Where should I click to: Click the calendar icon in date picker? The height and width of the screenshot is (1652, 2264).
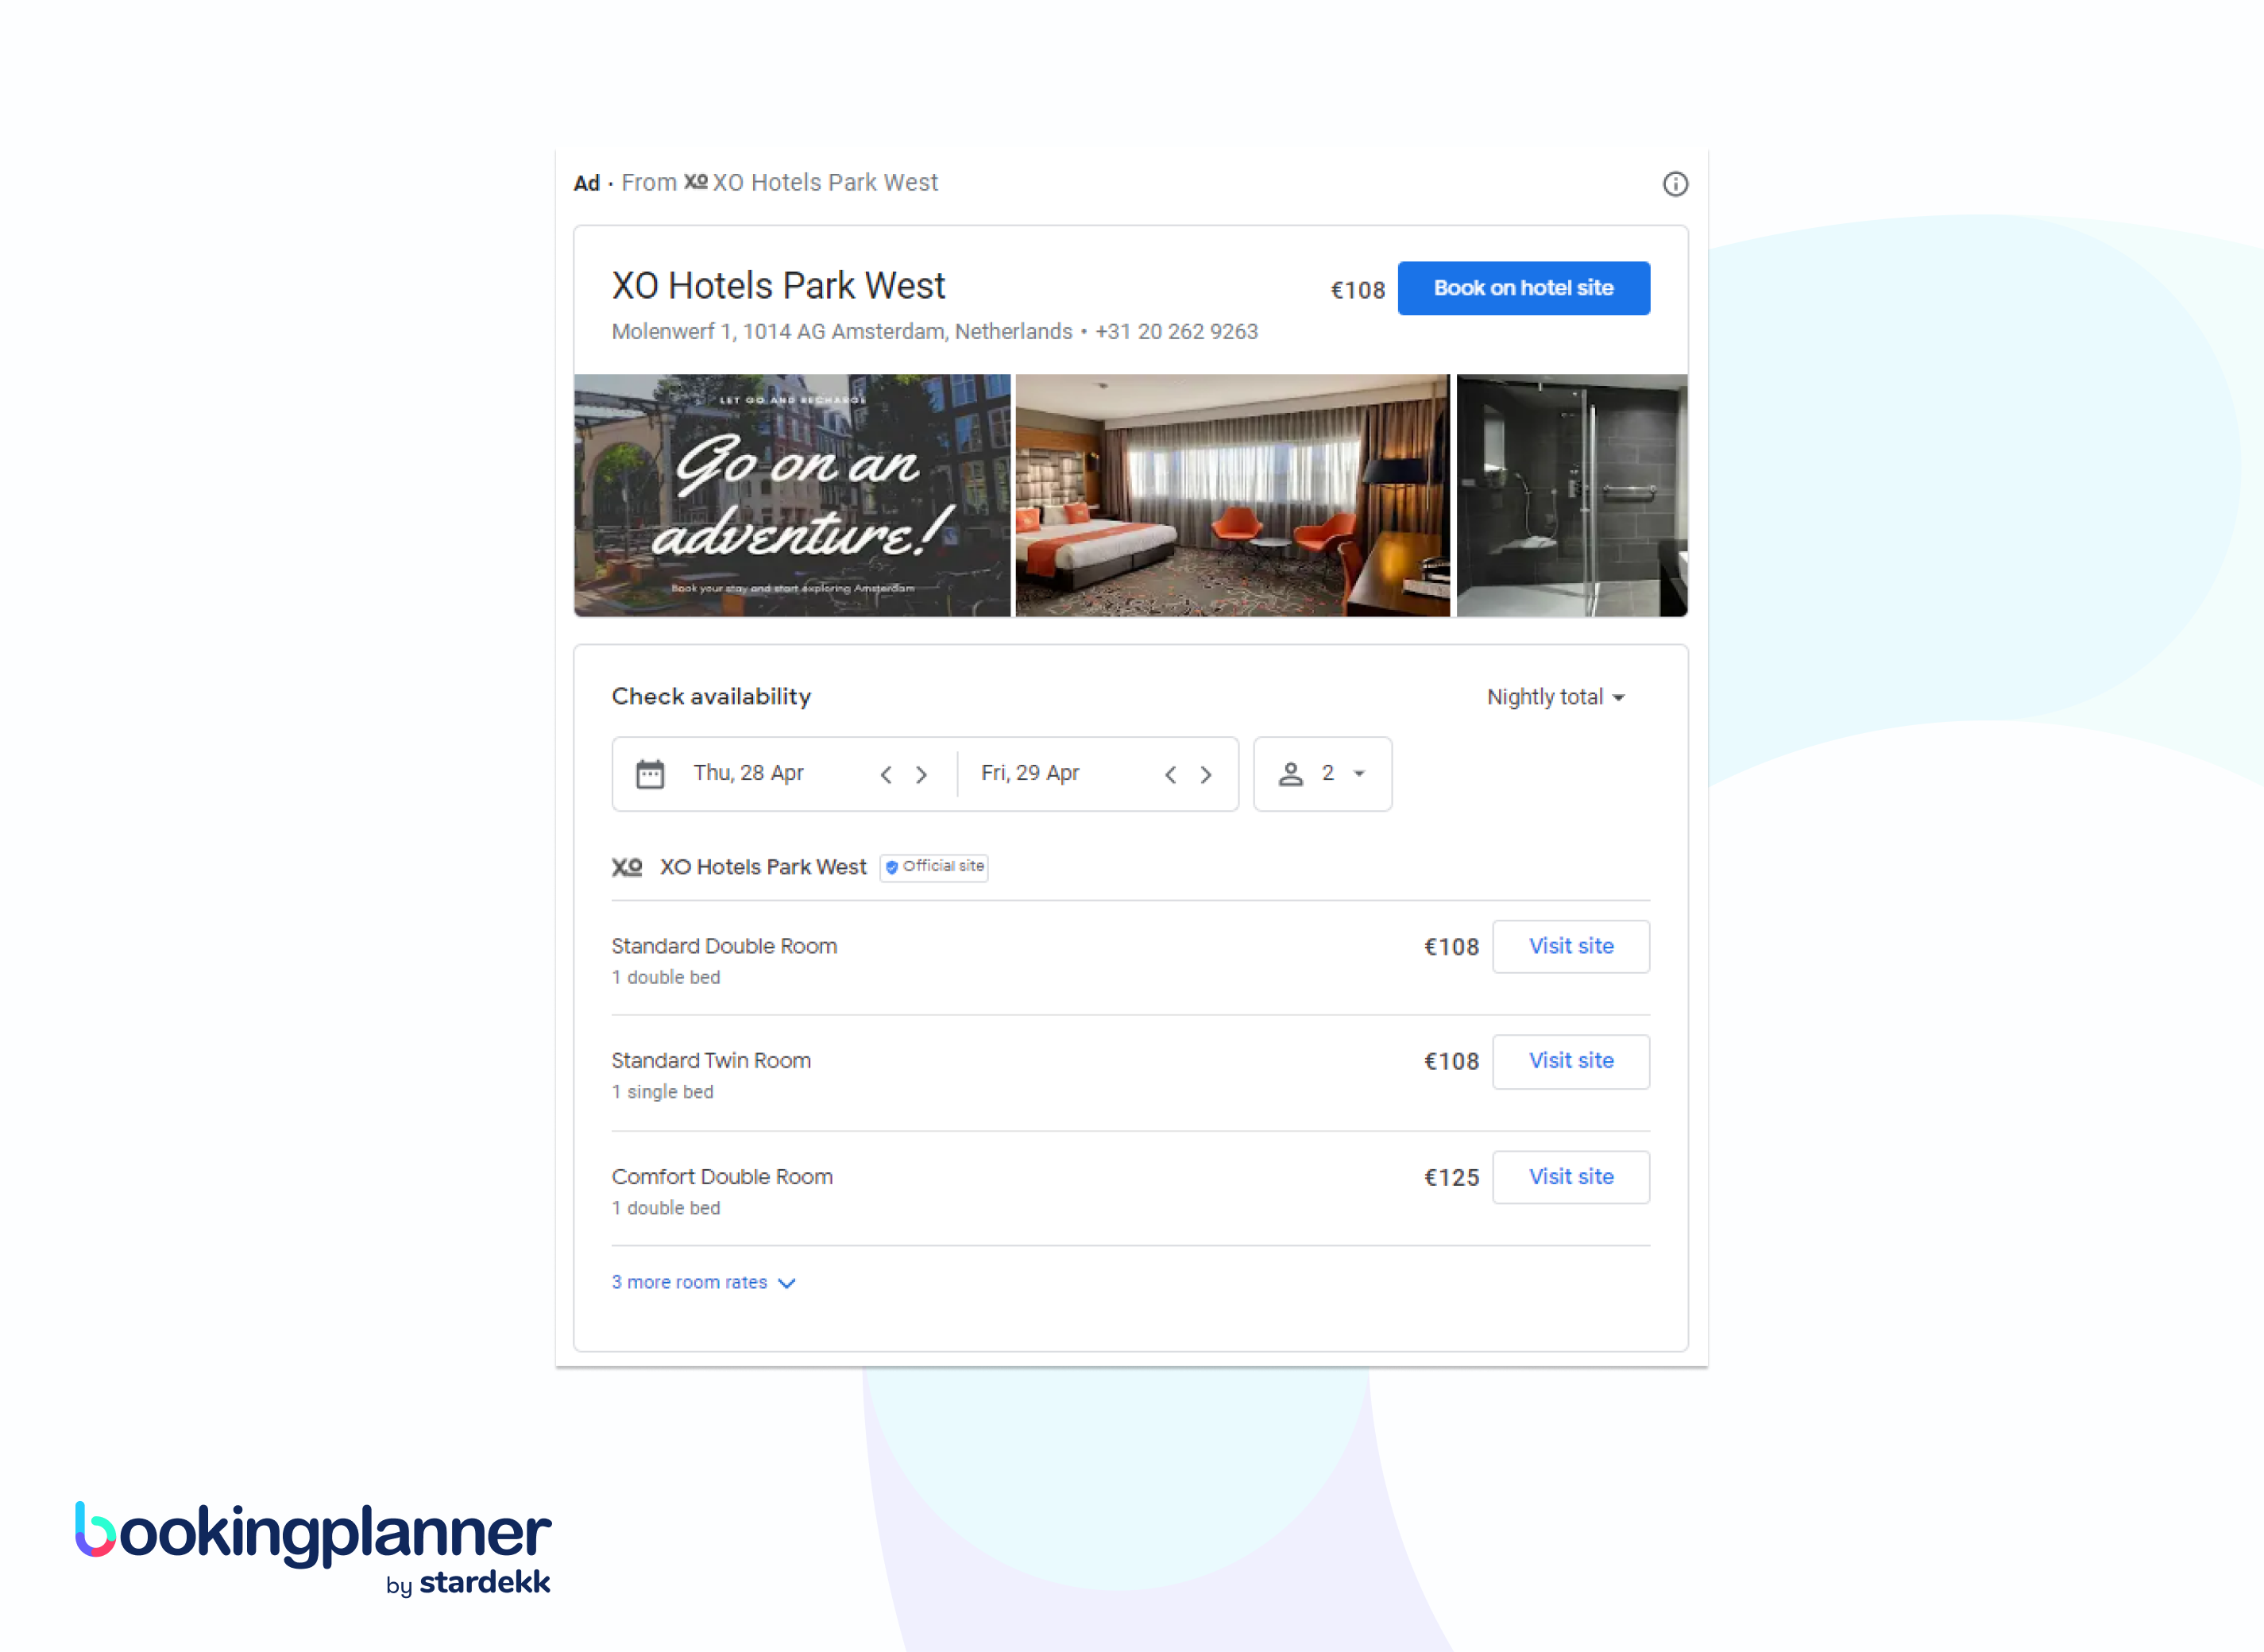pyautogui.click(x=650, y=774)
